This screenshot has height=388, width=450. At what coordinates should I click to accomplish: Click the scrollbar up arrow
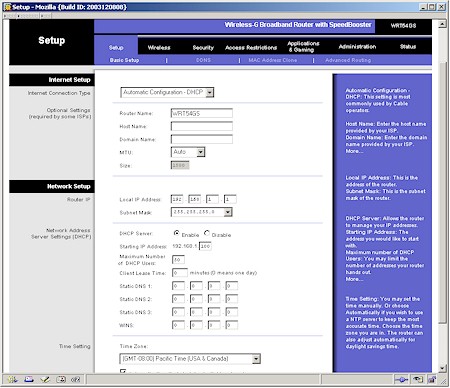(x=442, y=24)
